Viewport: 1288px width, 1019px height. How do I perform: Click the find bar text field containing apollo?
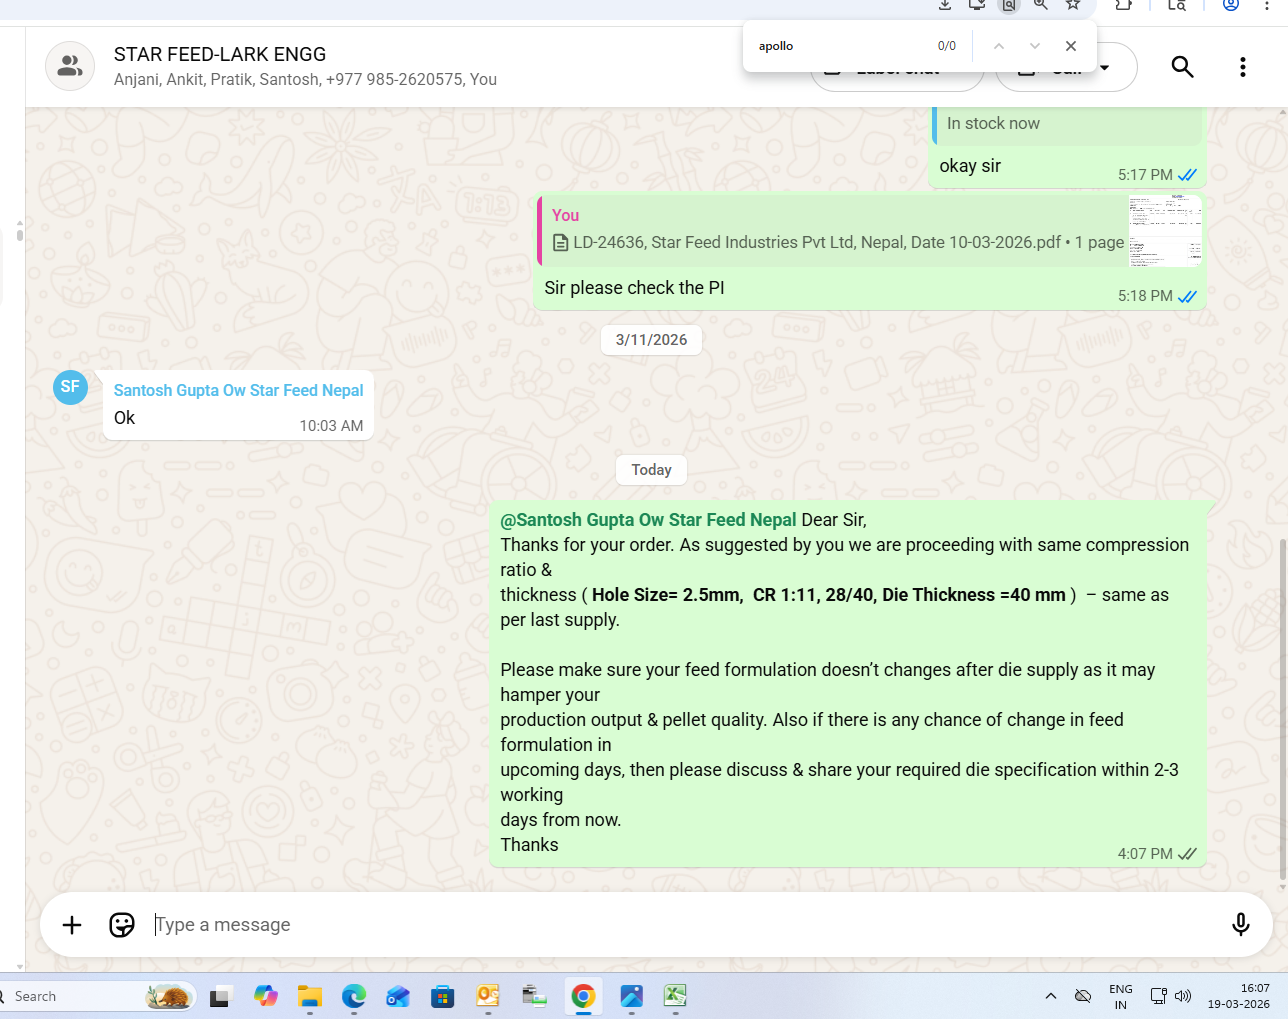pyautogui.click(x=840, y=46)
